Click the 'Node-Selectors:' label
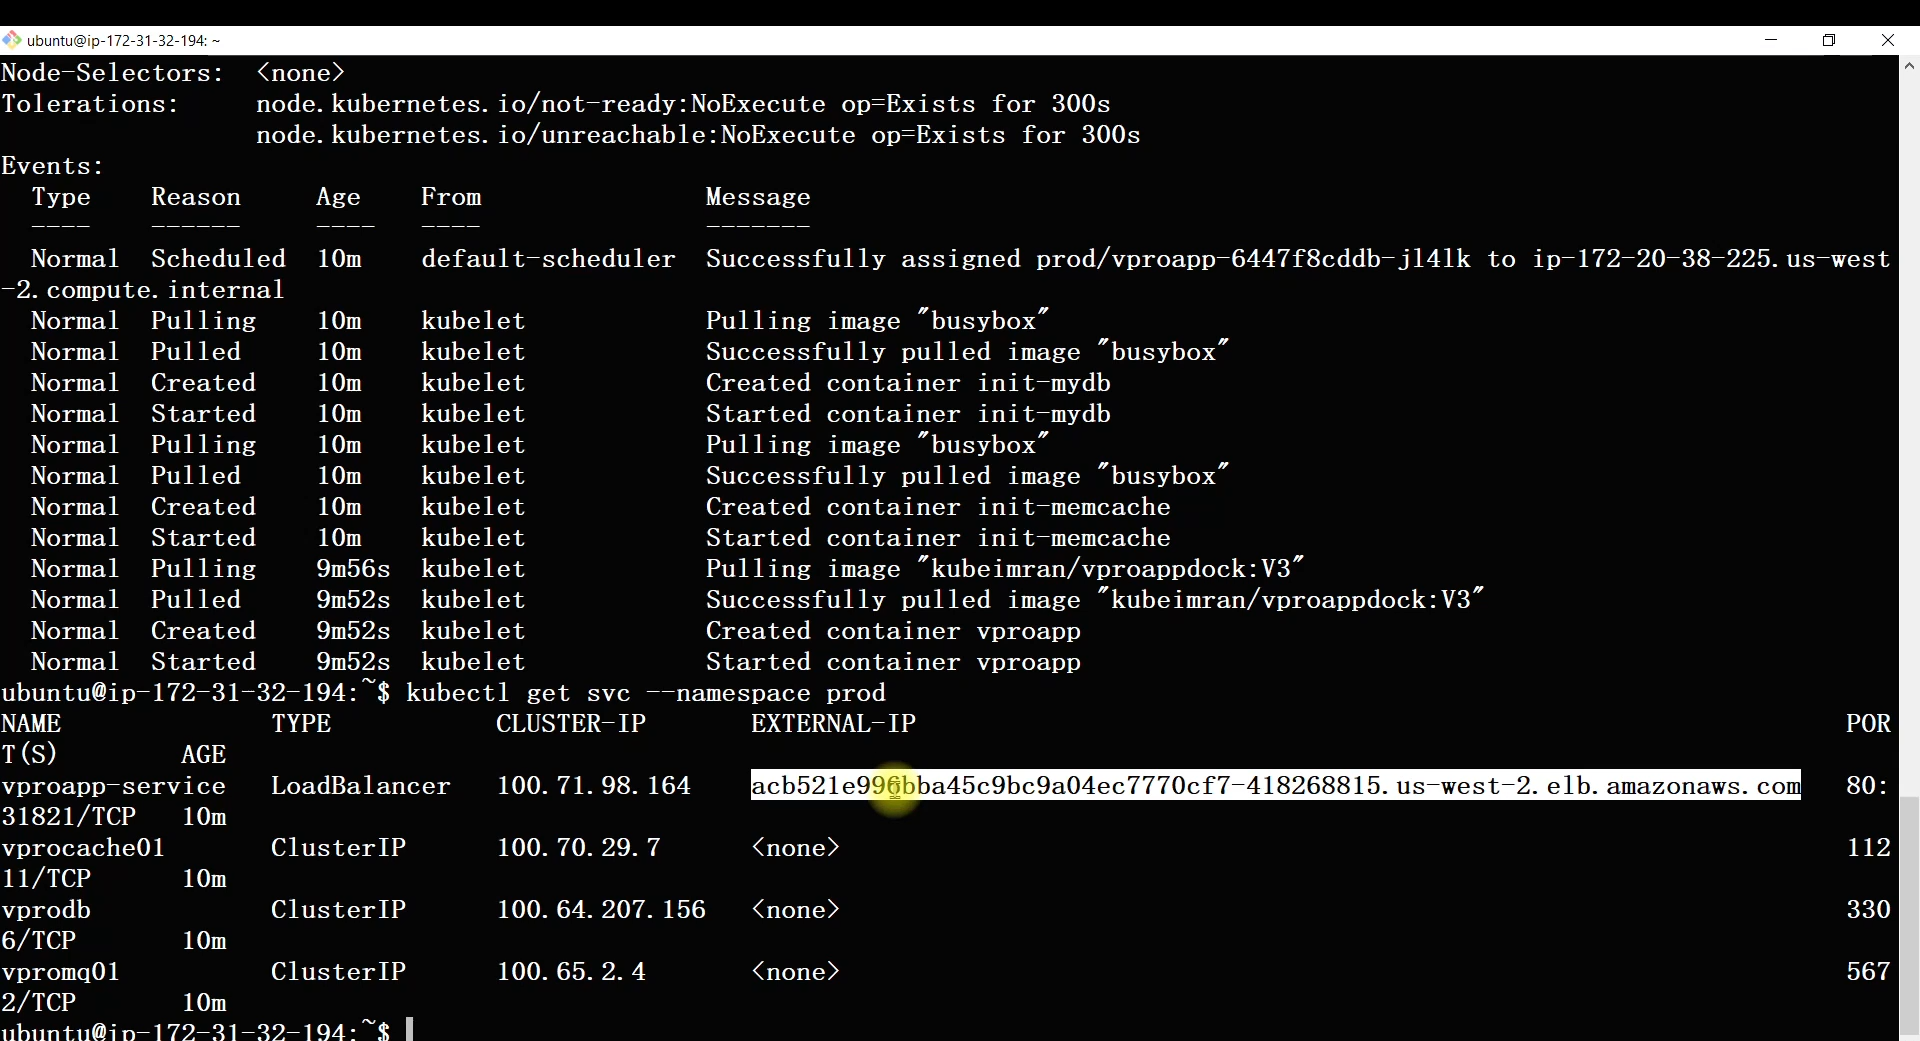The image size is (1920, 1041). pyautogui.click(x=112, y=73)
